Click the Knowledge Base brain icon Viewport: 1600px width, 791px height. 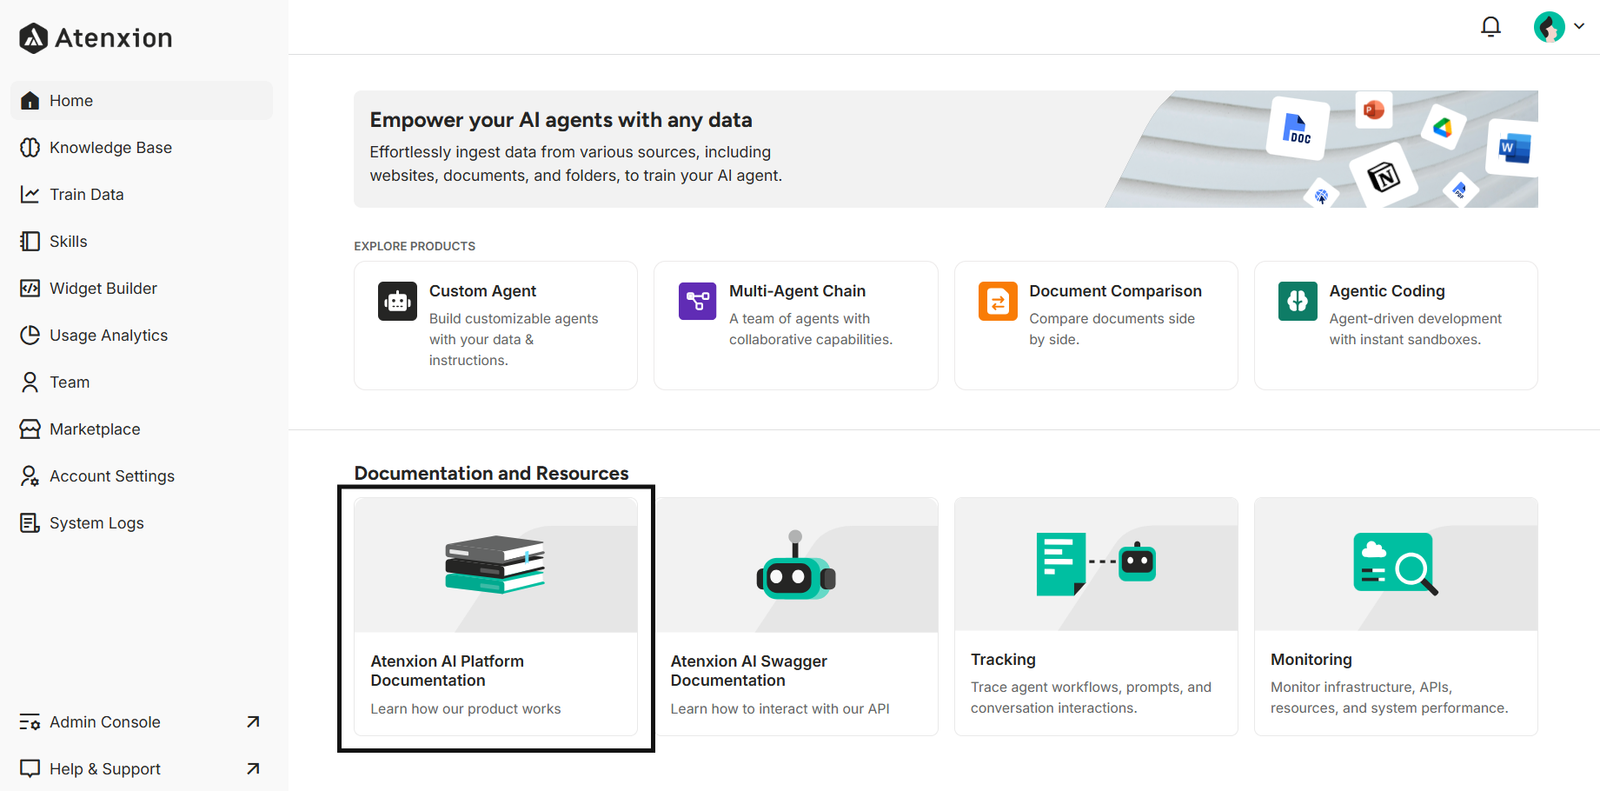tap(30, 147)
